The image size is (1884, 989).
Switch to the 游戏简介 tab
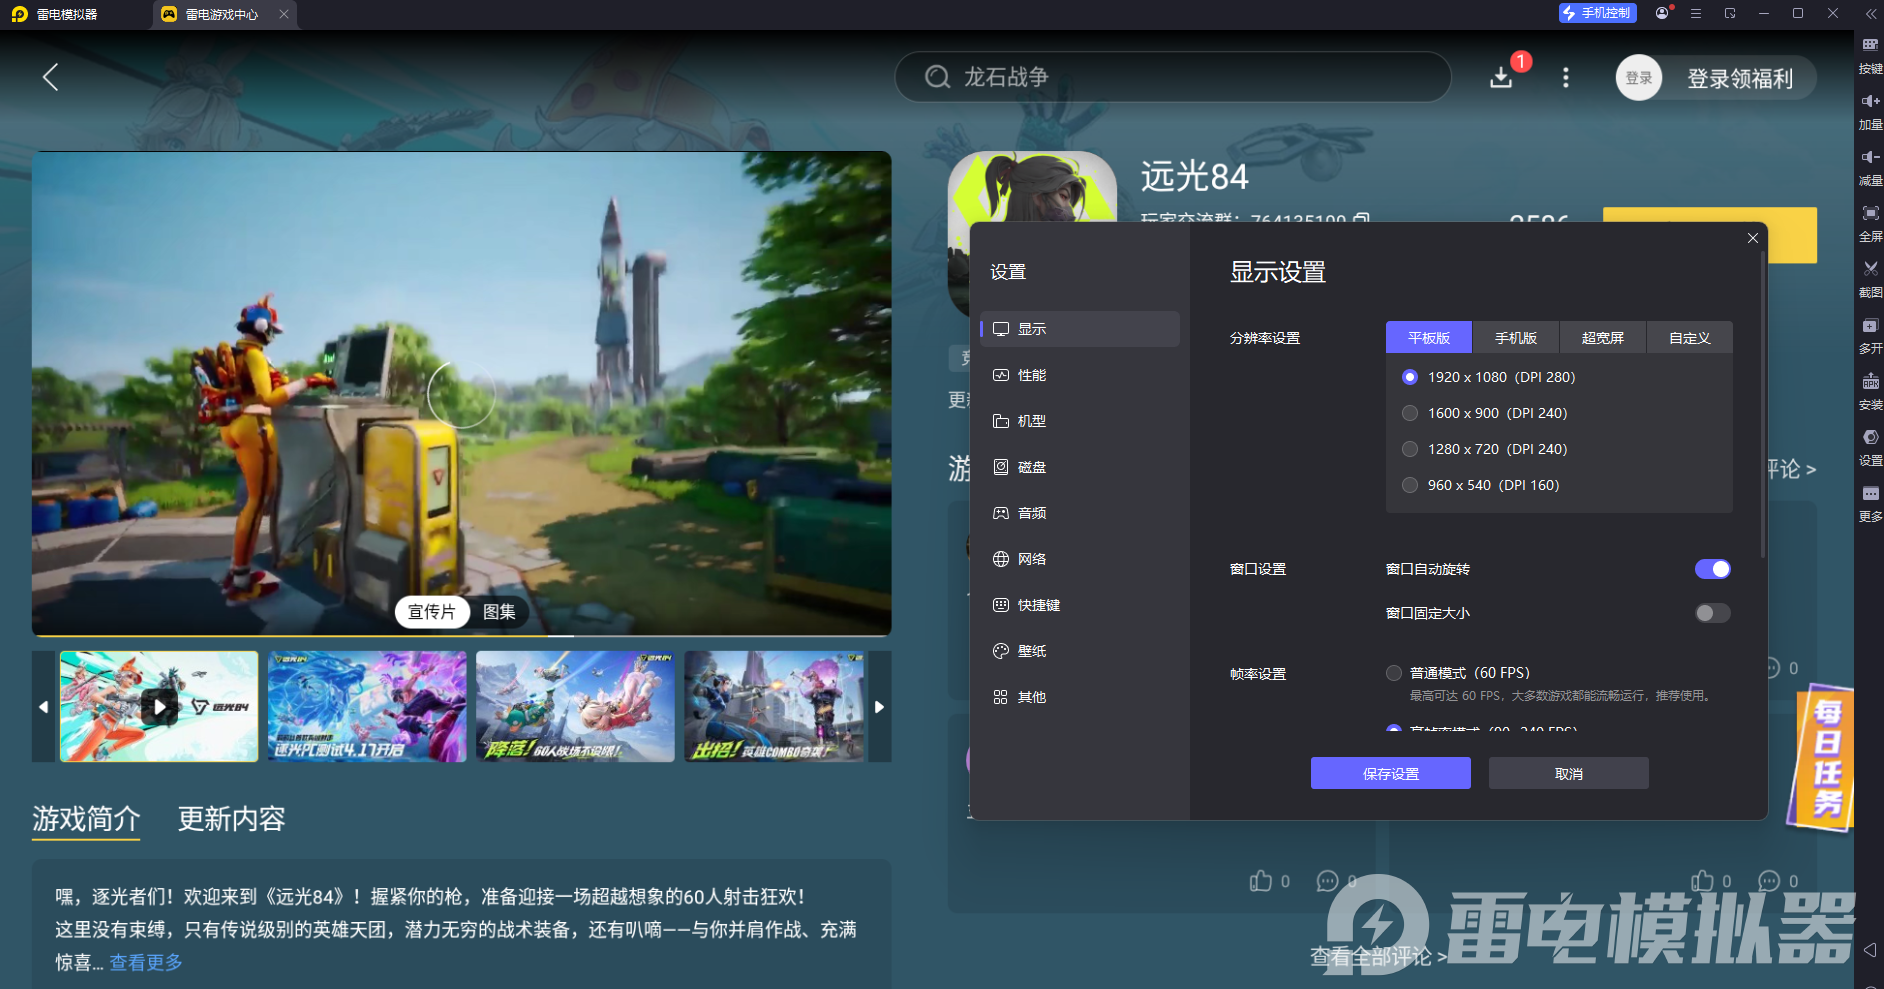click(x=86, y=819)
